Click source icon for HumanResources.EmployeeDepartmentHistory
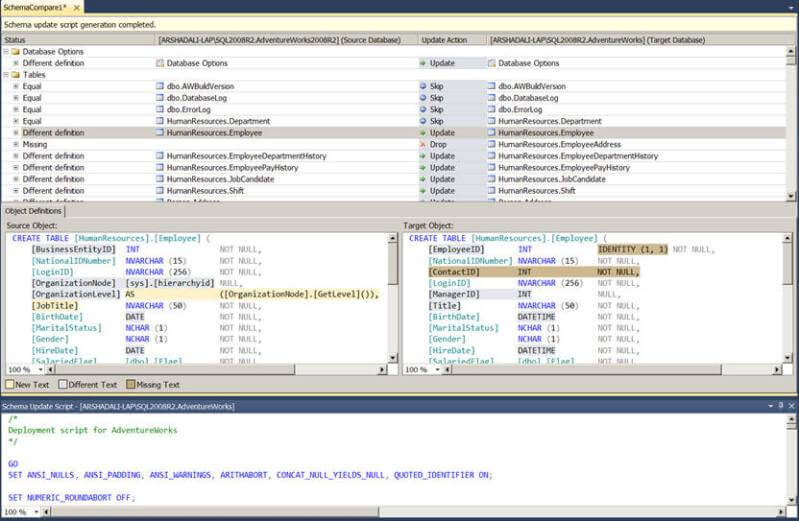This screenshot has height=521, width=799. click(x=160, y=155)
